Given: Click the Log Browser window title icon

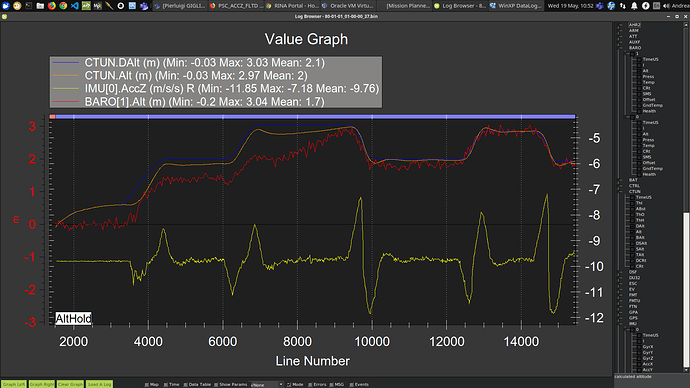Looking at the screenshot, I should [x=4, y=16].
